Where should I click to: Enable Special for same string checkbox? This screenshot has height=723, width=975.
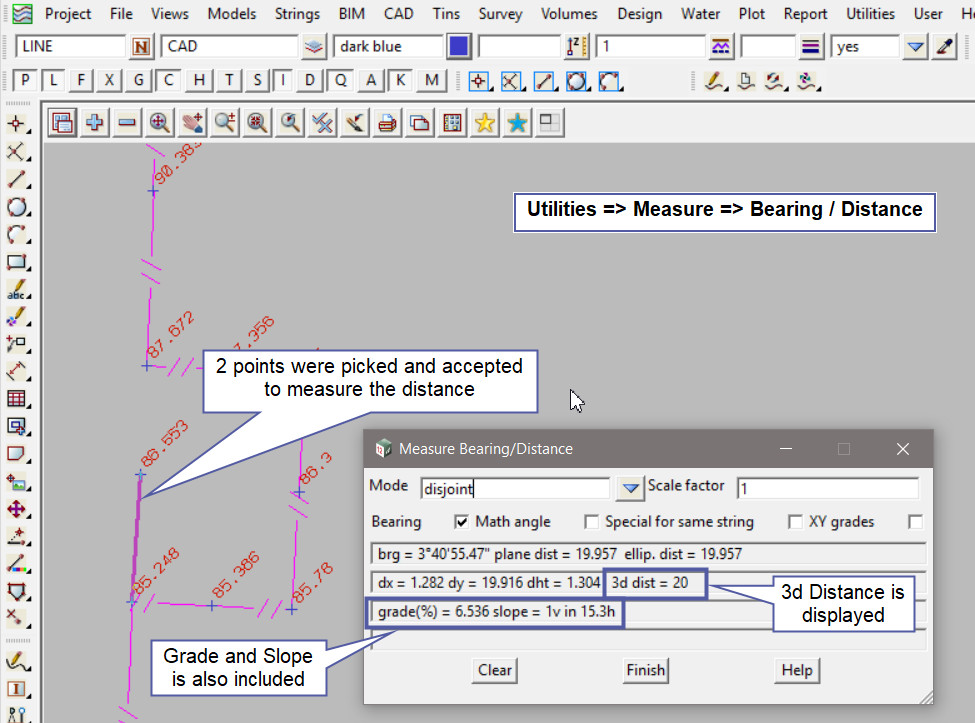tap(591, 521)
